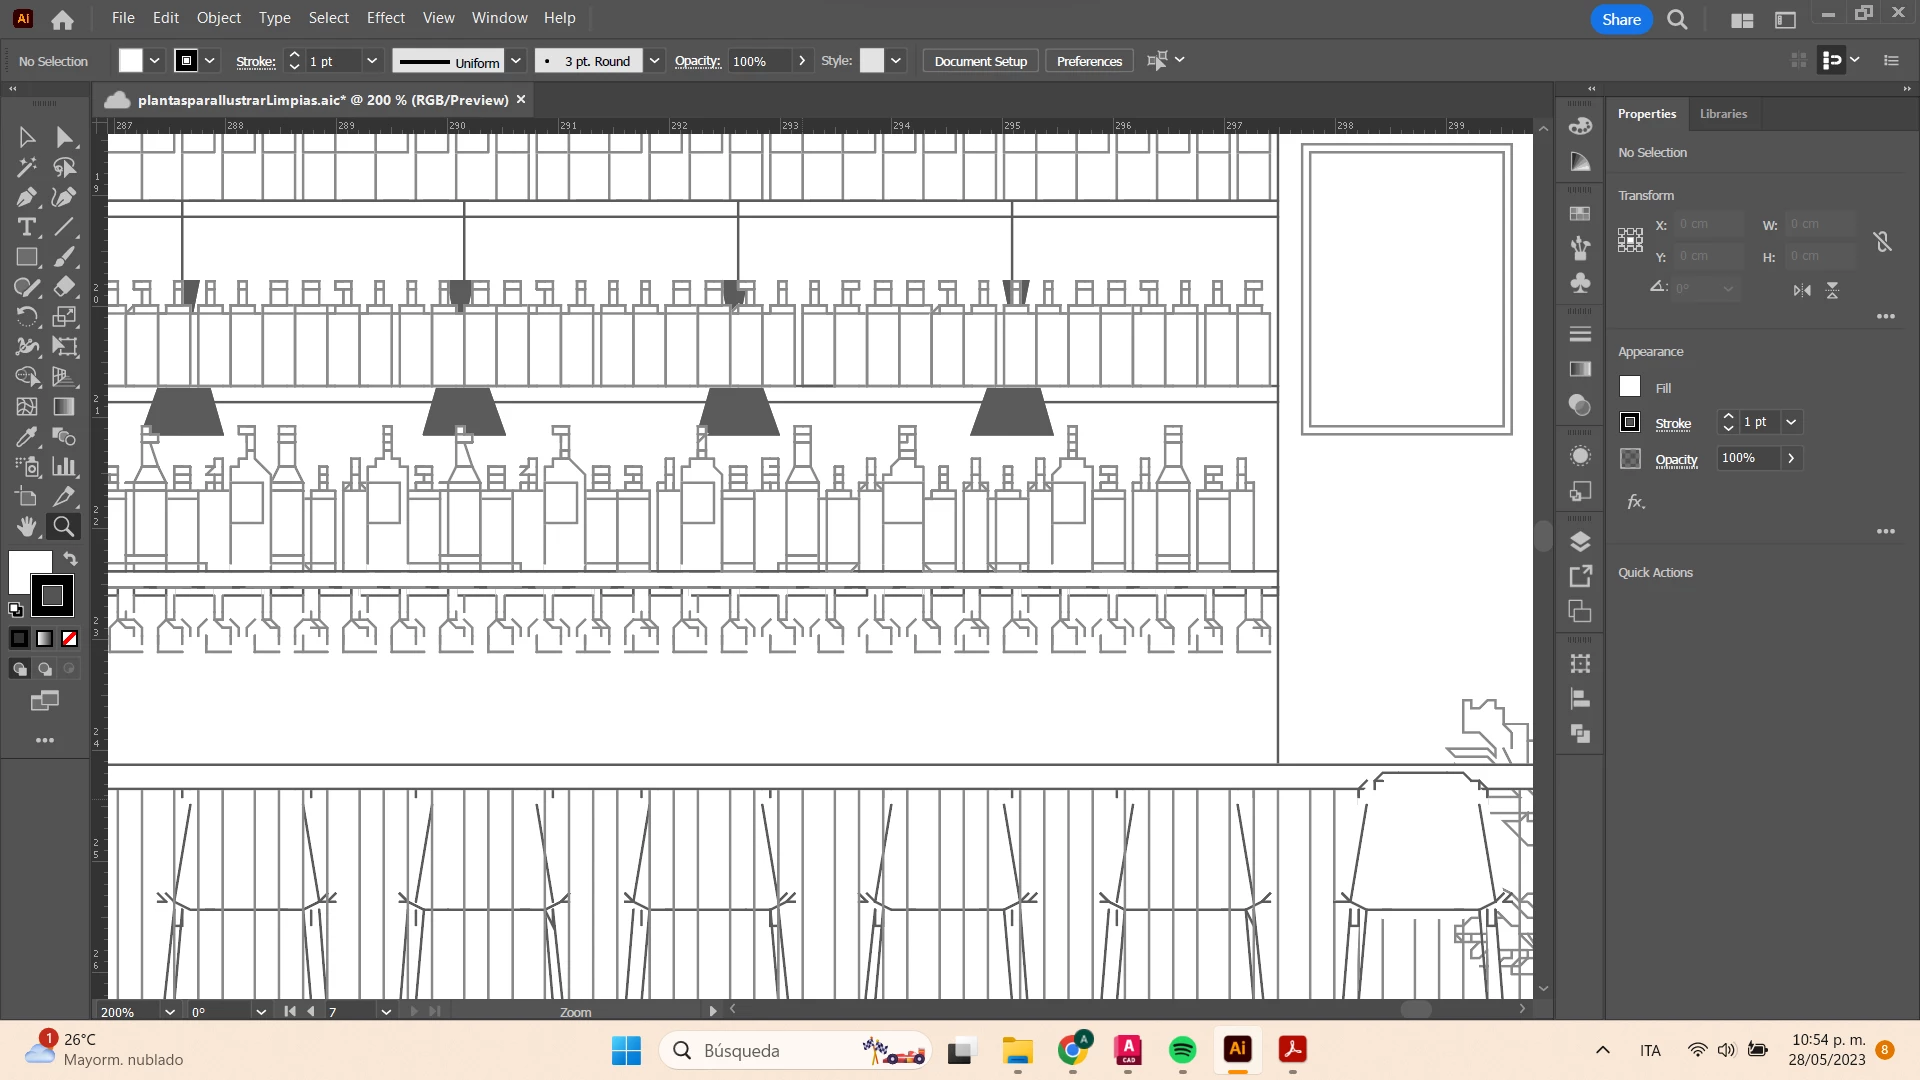Image resolution: width=1920 pixels, height=1080 pixels.
Task: Select the Type tool
Action: (27, 227)
